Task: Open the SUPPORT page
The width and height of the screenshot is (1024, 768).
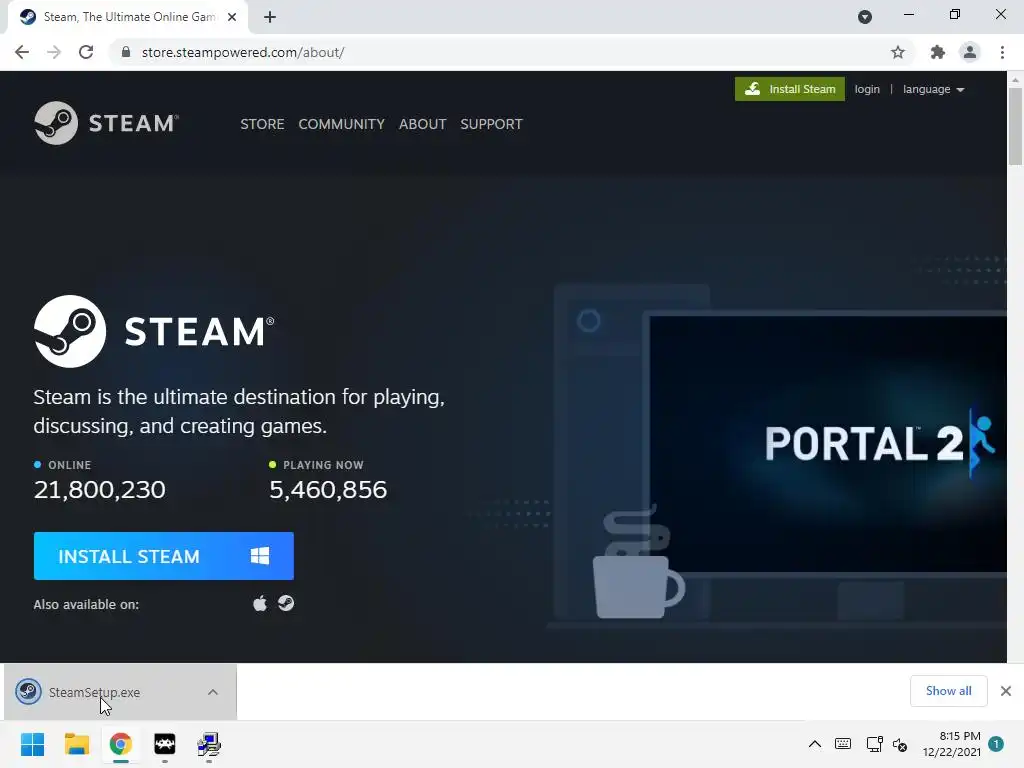Action: tap(491, 124)
